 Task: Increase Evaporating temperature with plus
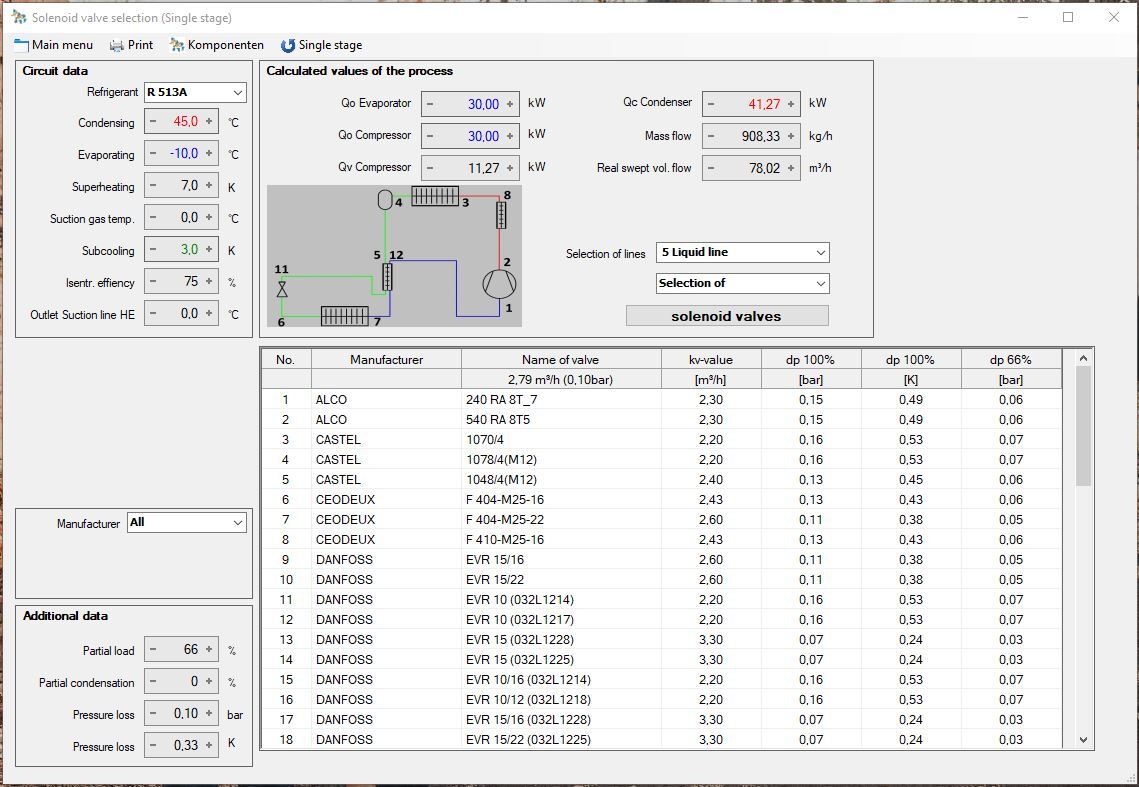pyautogui.click(x=209, y=153)
